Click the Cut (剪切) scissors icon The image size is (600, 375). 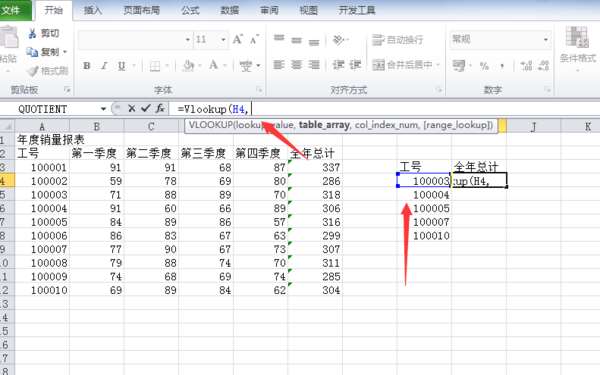(x=33, y=34)
